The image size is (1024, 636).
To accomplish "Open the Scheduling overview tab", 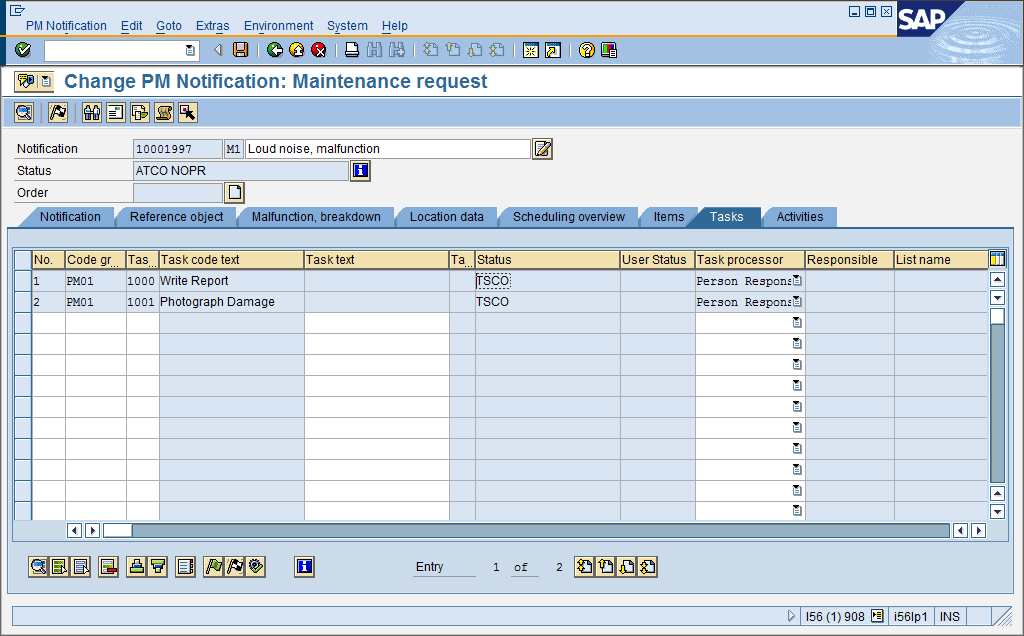I will pyautogui.click(x=569, y=217).
